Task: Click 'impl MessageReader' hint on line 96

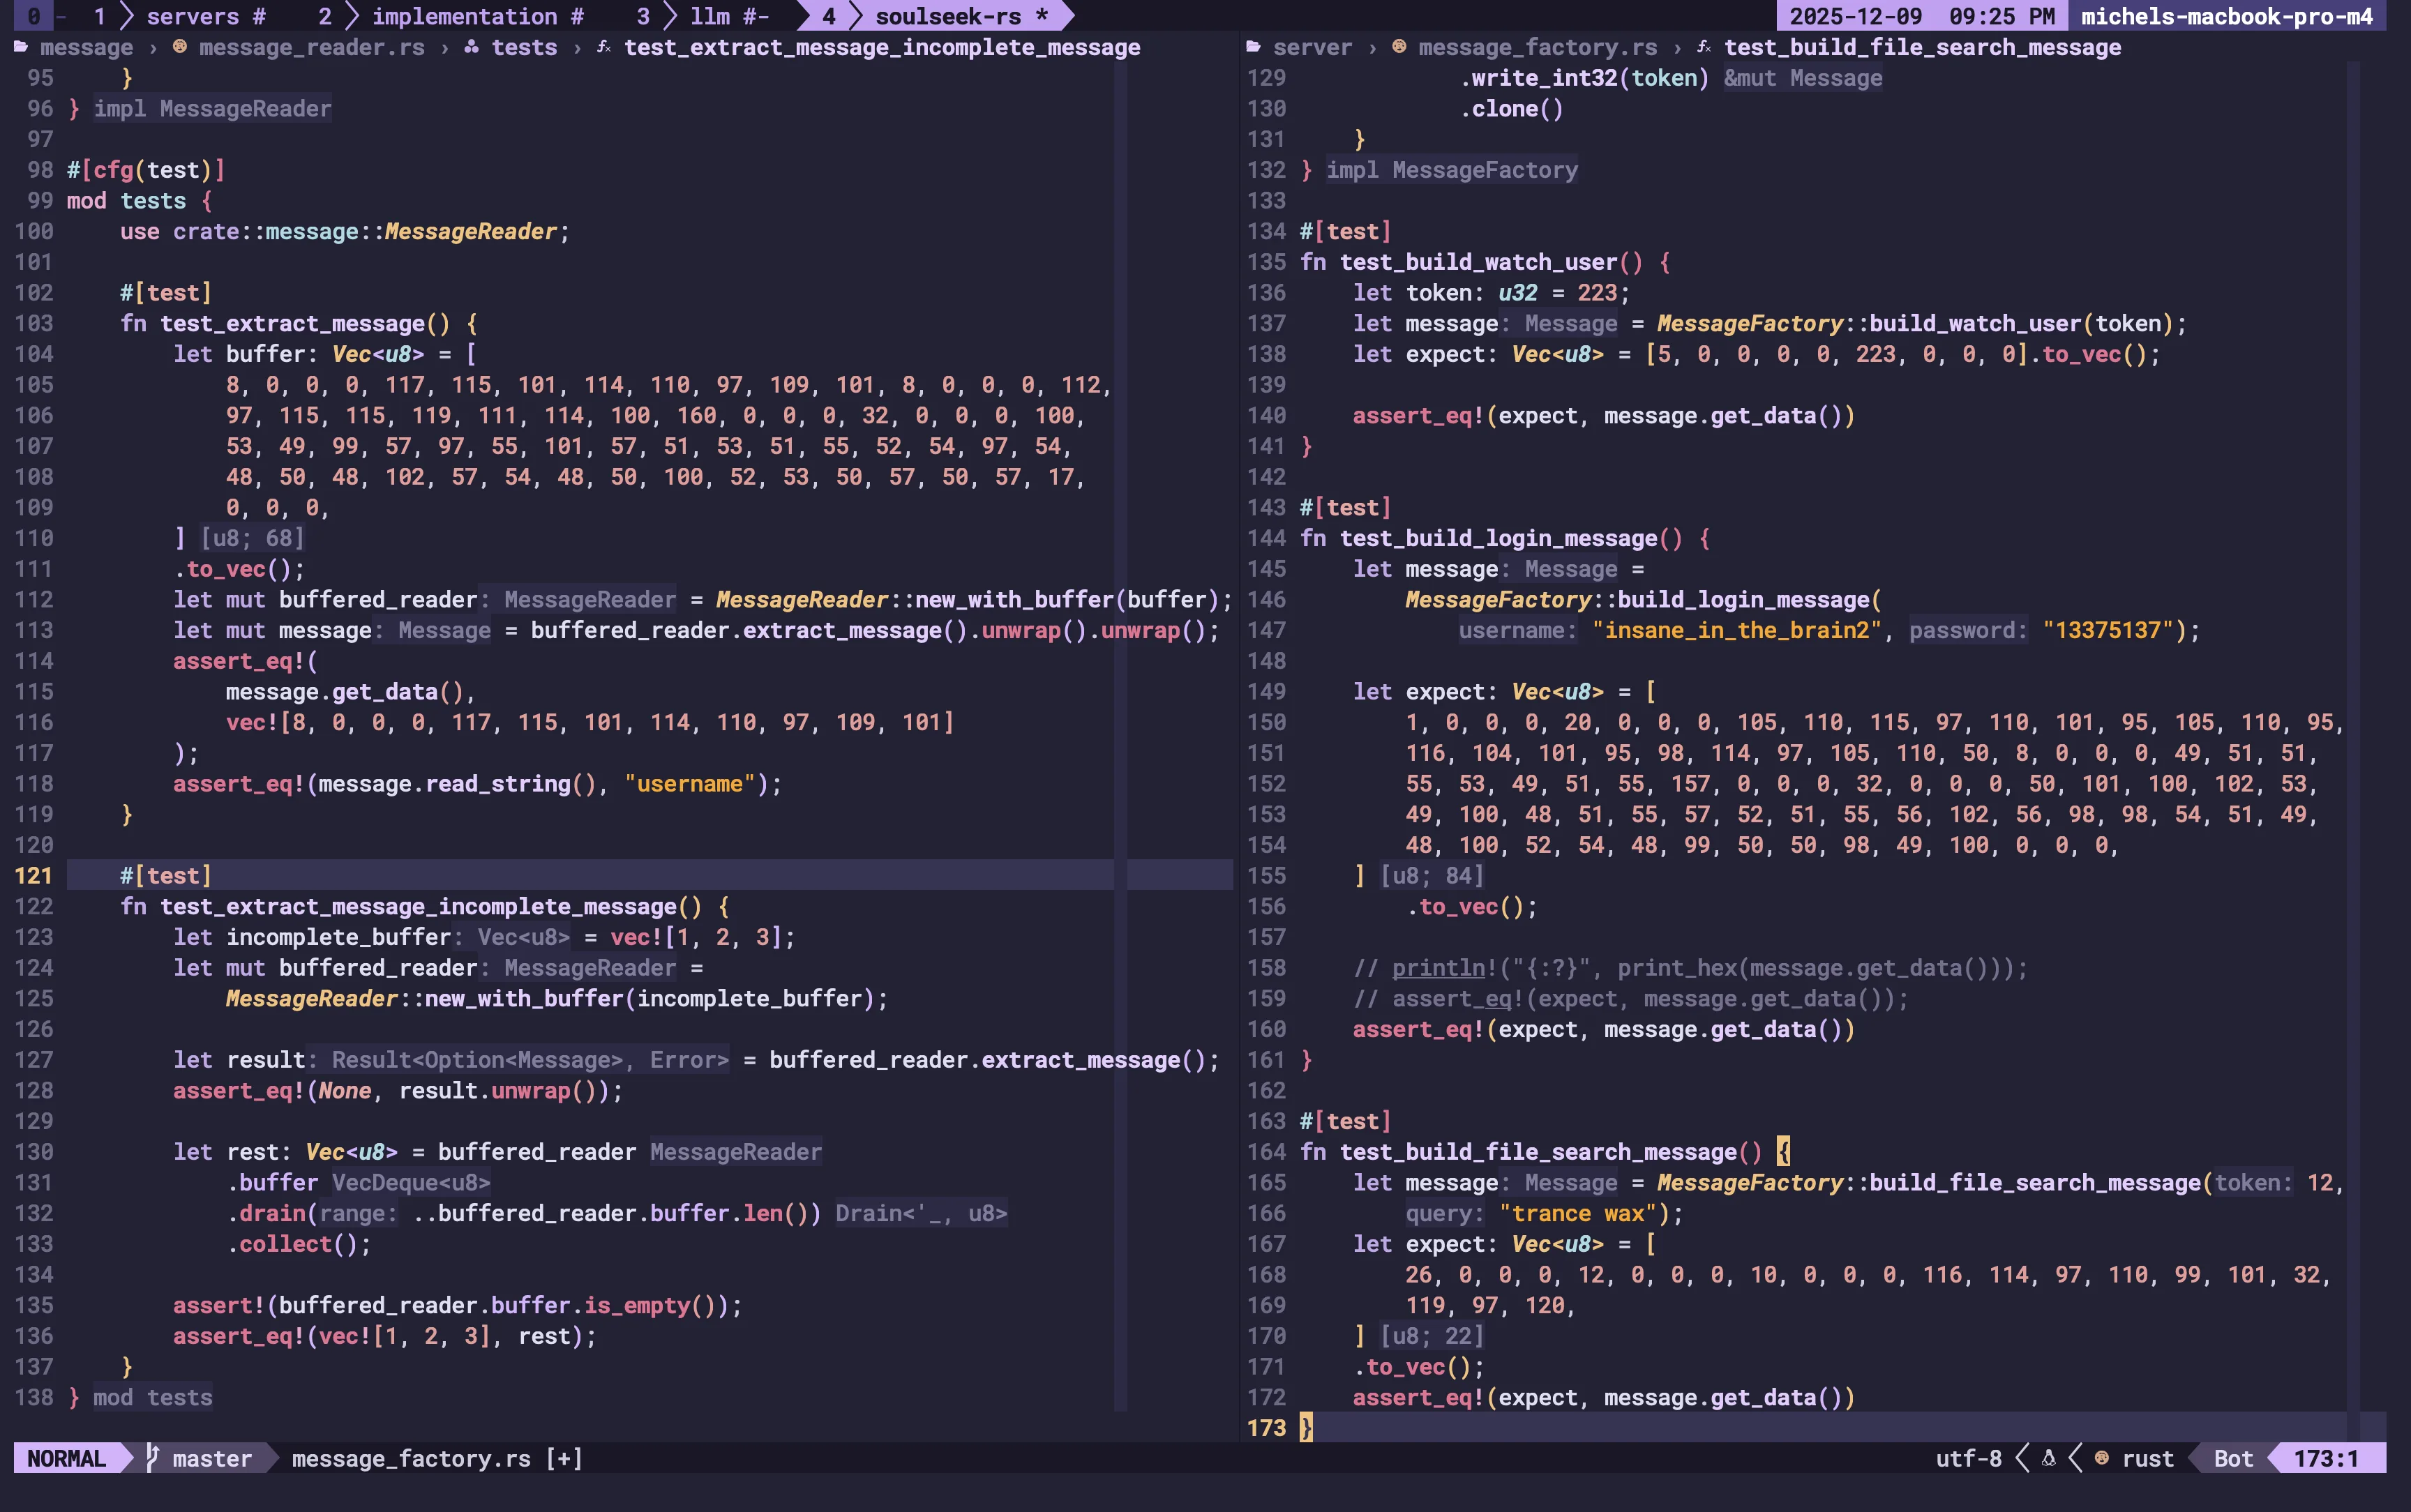Action: click(x=212, y=108)
